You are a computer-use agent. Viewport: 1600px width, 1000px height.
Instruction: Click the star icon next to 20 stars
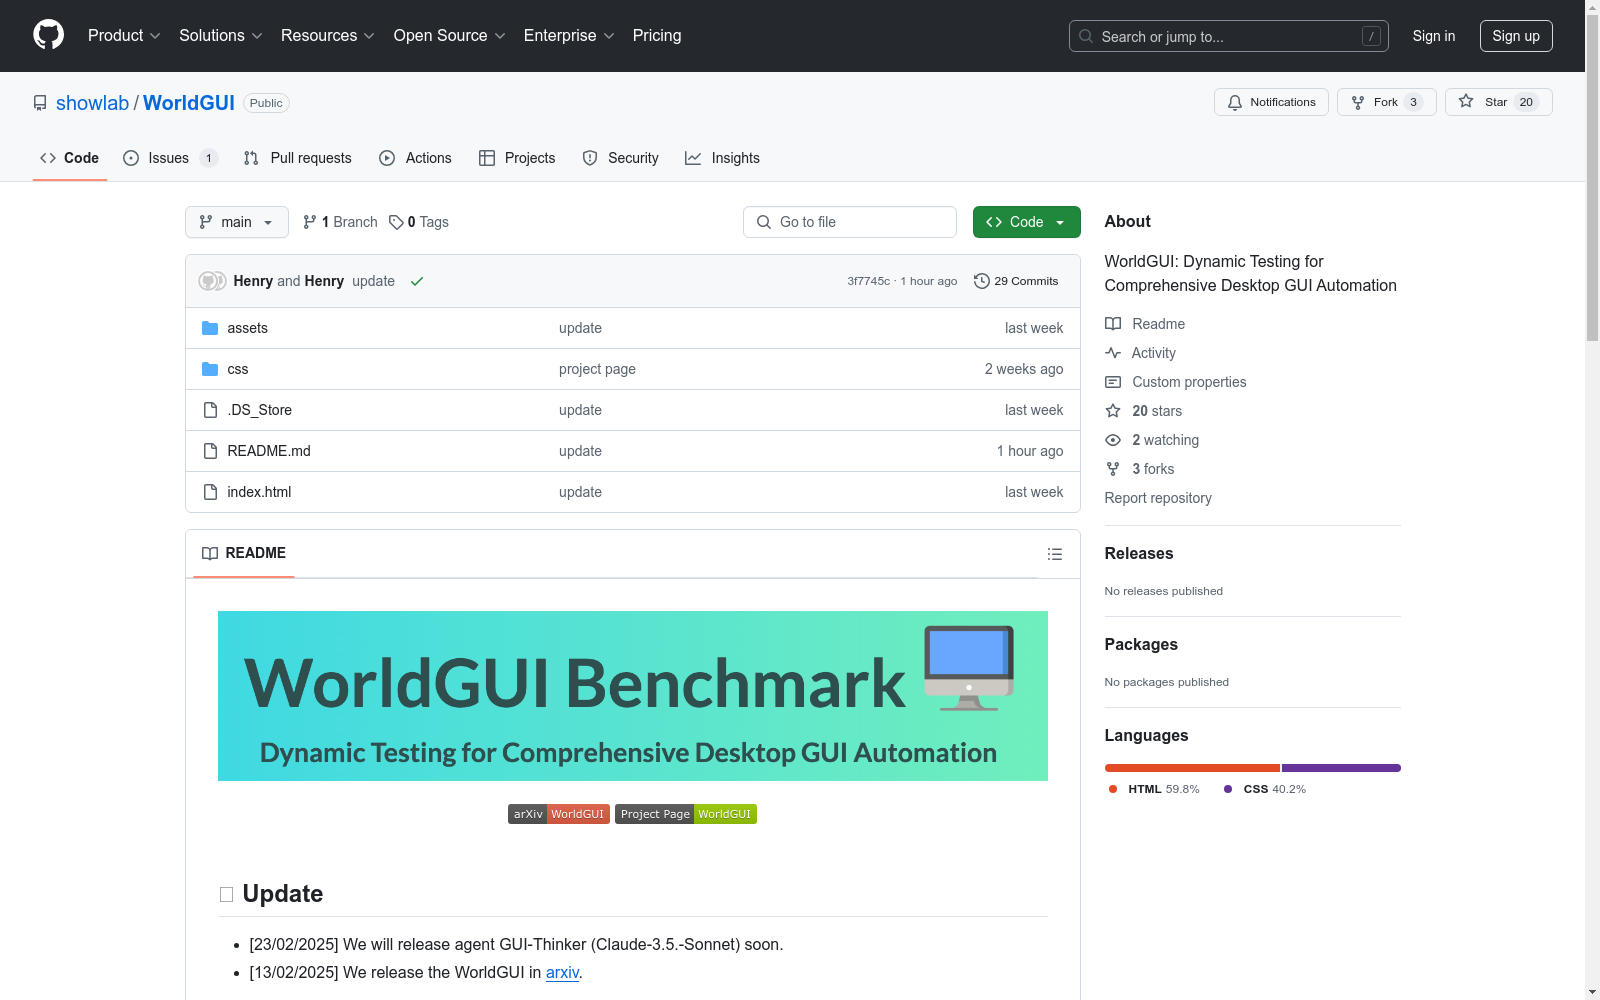[x=1113, y=411]
